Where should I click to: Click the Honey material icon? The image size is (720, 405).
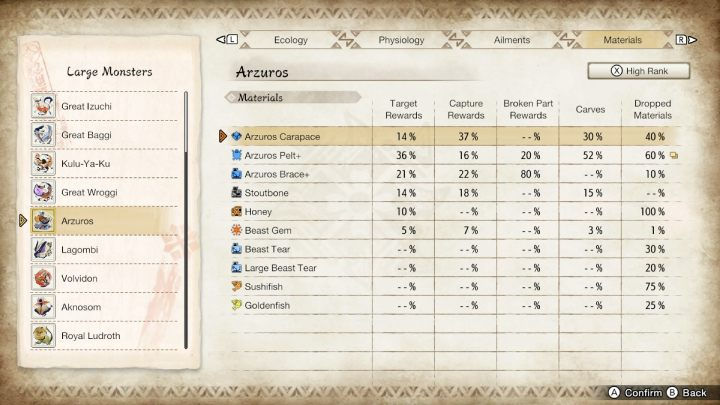coord(236,212)
